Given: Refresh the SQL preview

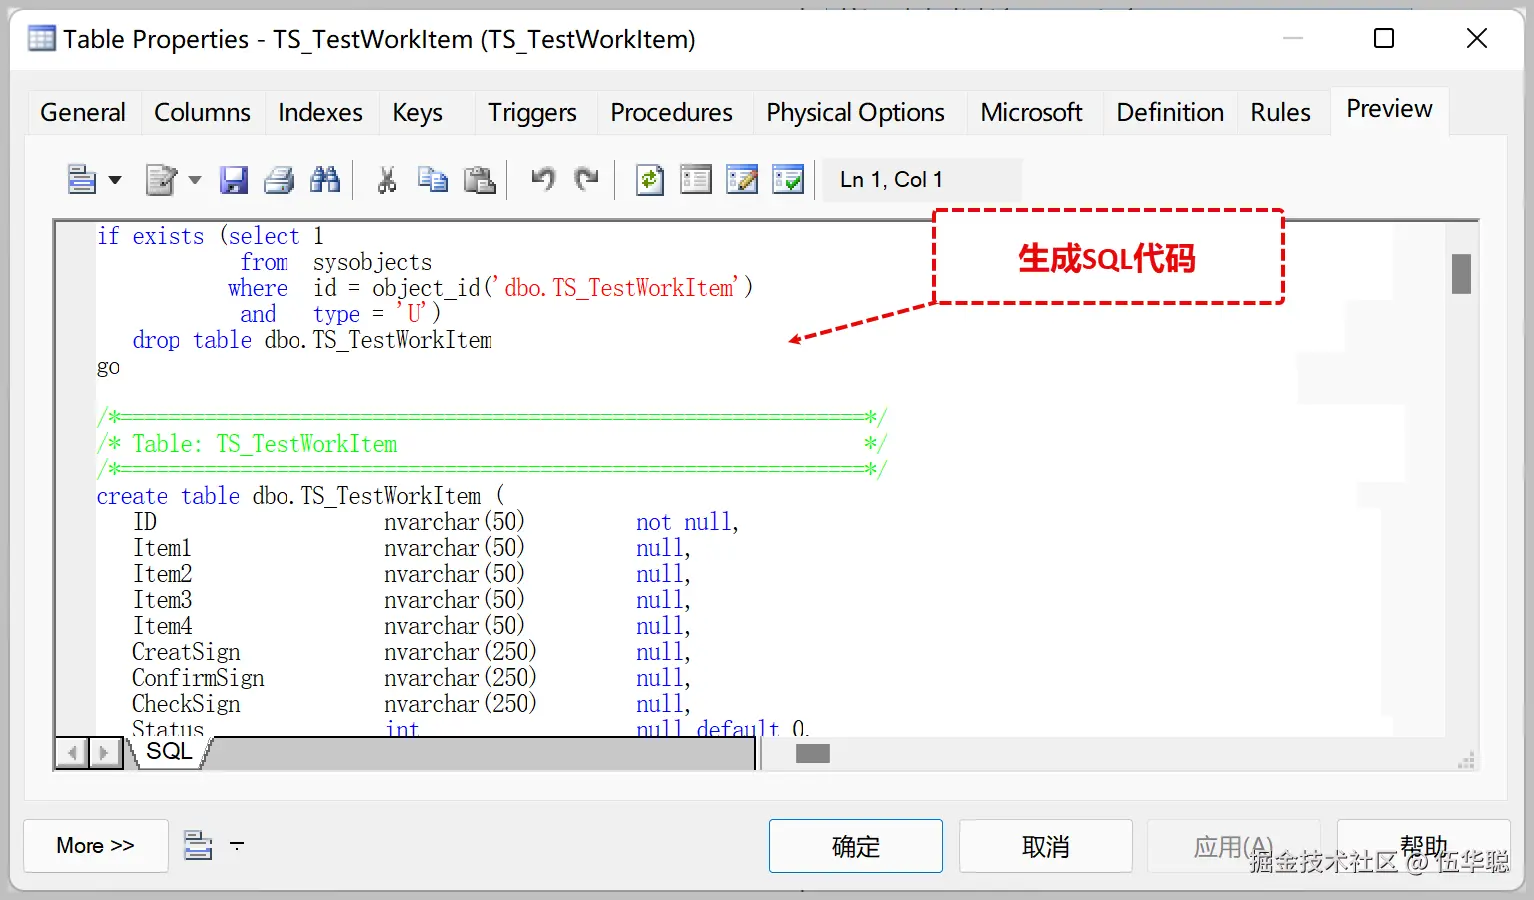Looking at the screenshot, I should pos(650,180).
